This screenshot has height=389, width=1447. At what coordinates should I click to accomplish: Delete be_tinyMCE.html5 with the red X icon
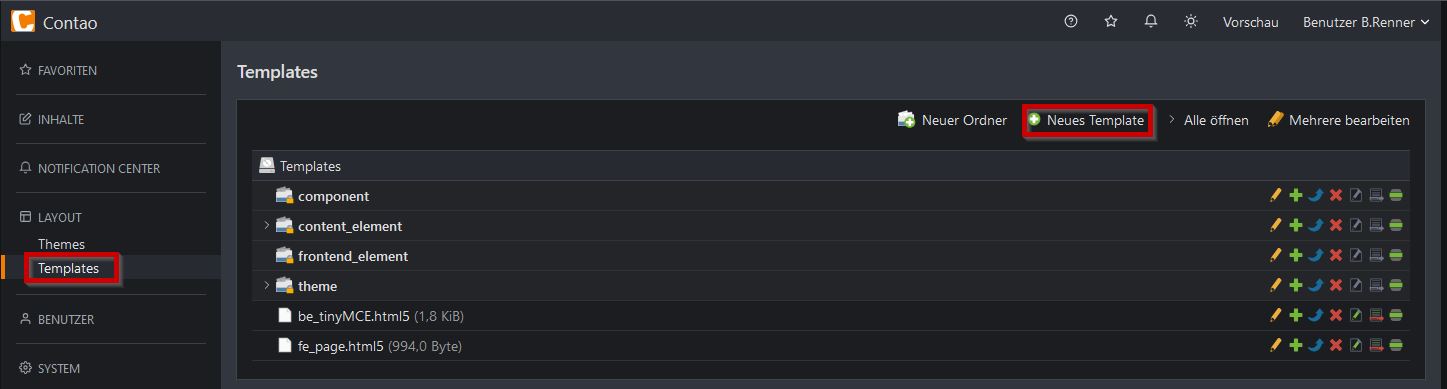coord(1336,316)
